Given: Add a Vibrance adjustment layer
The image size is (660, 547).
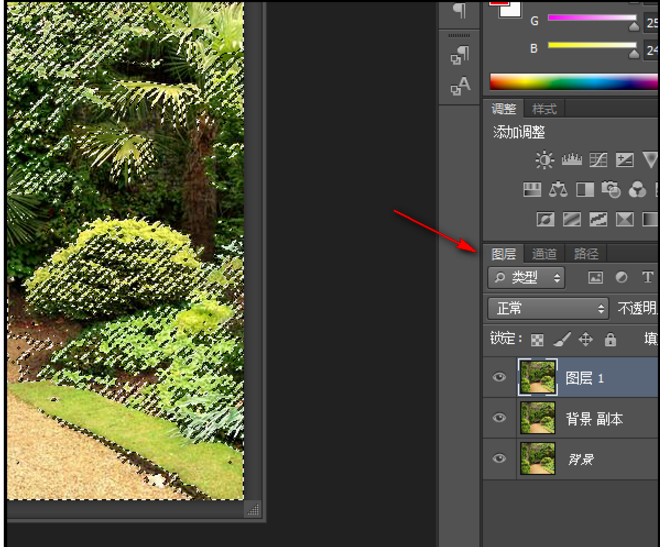Looking at the screenshot, I should [x=650, y=160].
